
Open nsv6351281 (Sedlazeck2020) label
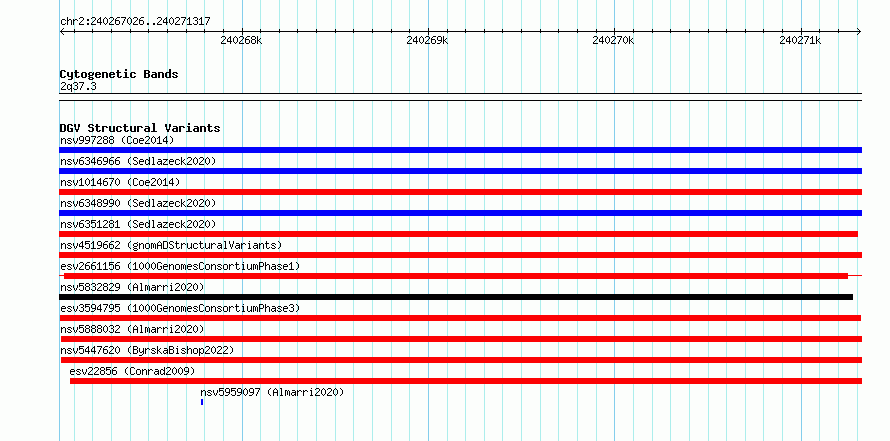[138, 224]
